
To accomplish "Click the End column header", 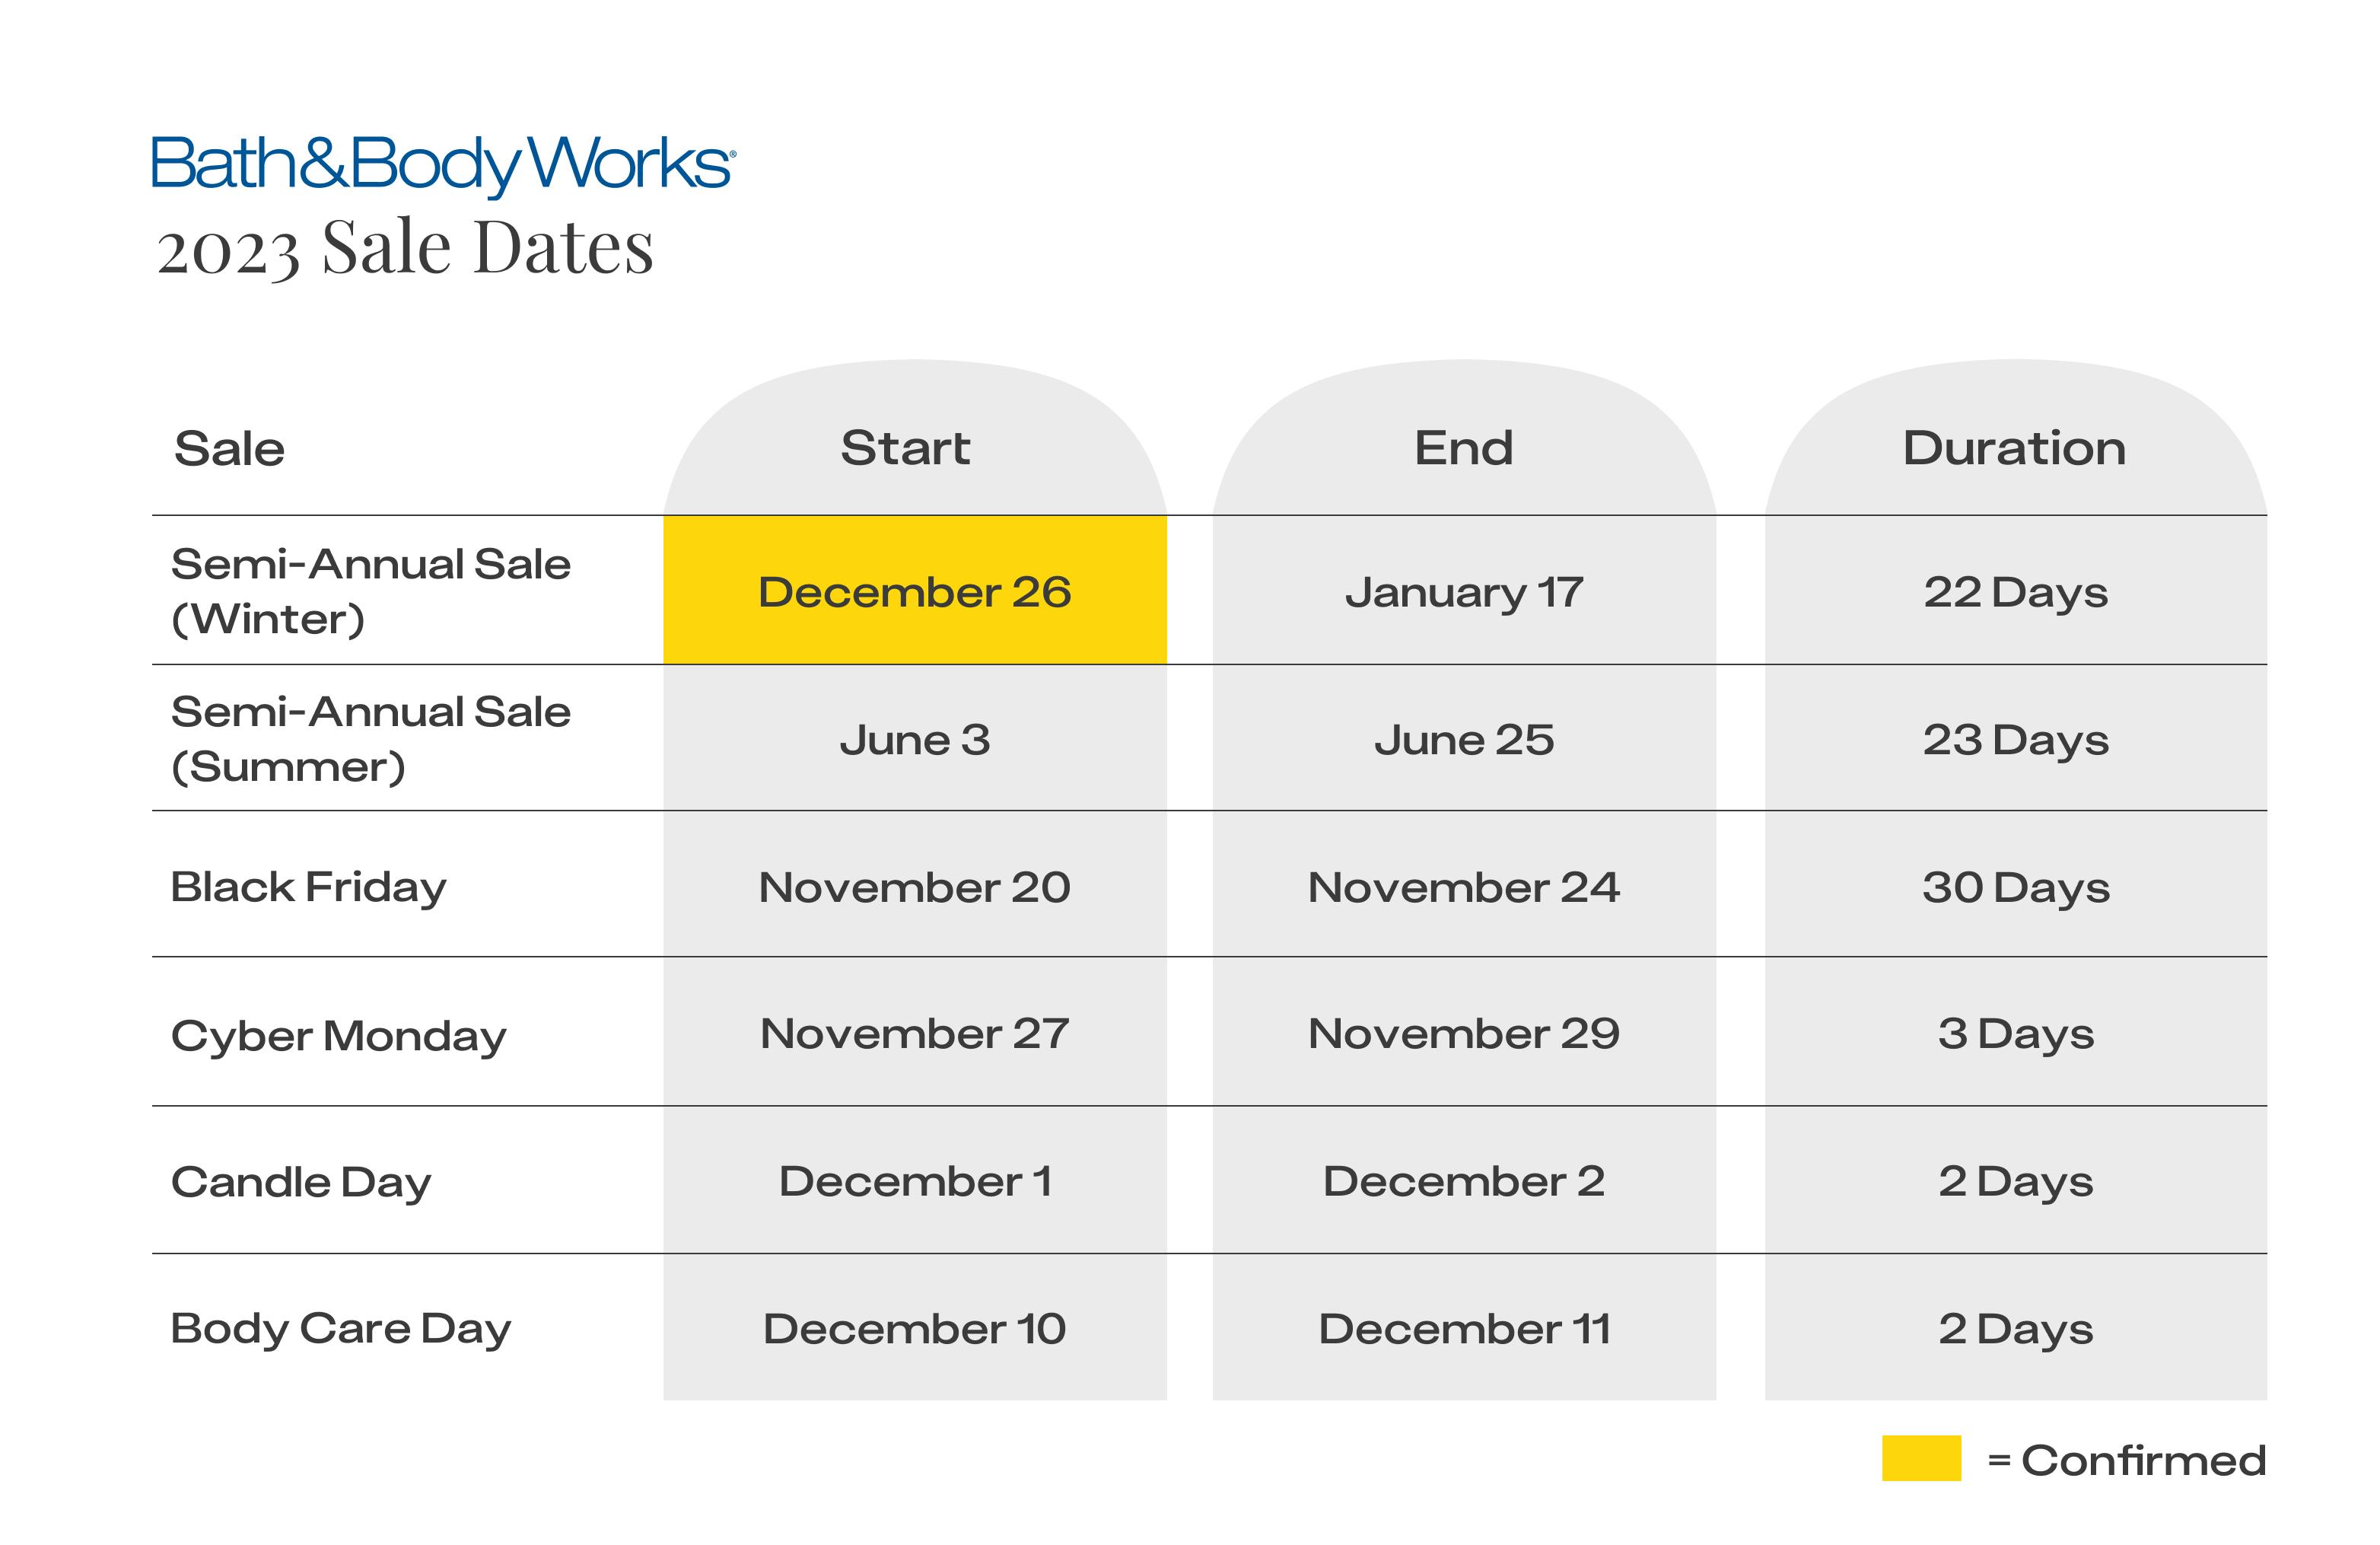I will click(1463, 448).
